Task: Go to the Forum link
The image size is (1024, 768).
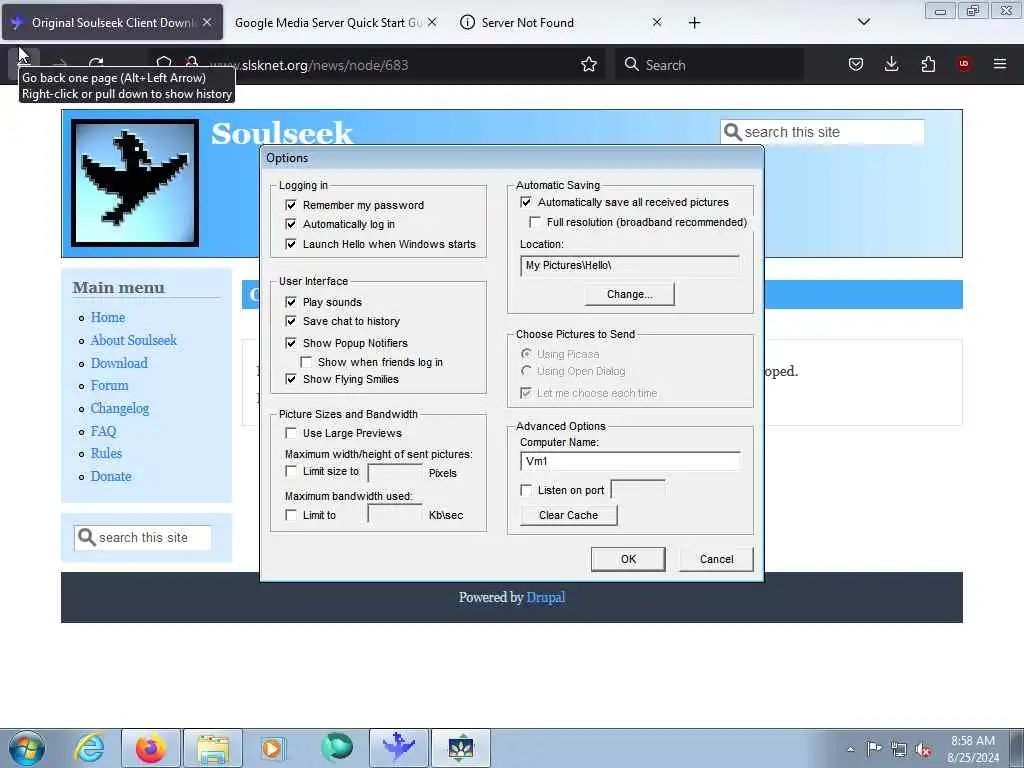Action: (109, 385)
